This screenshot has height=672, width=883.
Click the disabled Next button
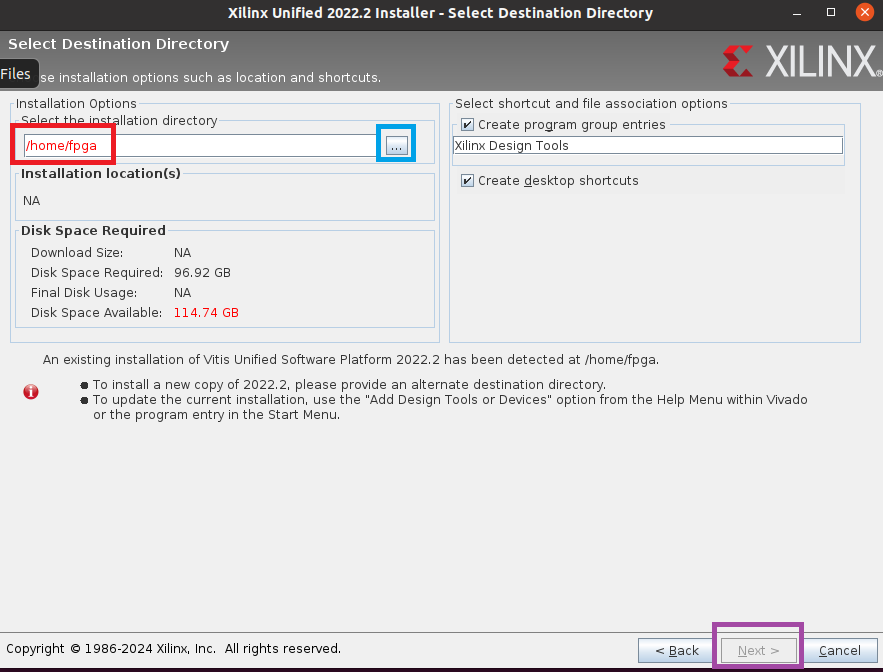[x=758, y=651]
